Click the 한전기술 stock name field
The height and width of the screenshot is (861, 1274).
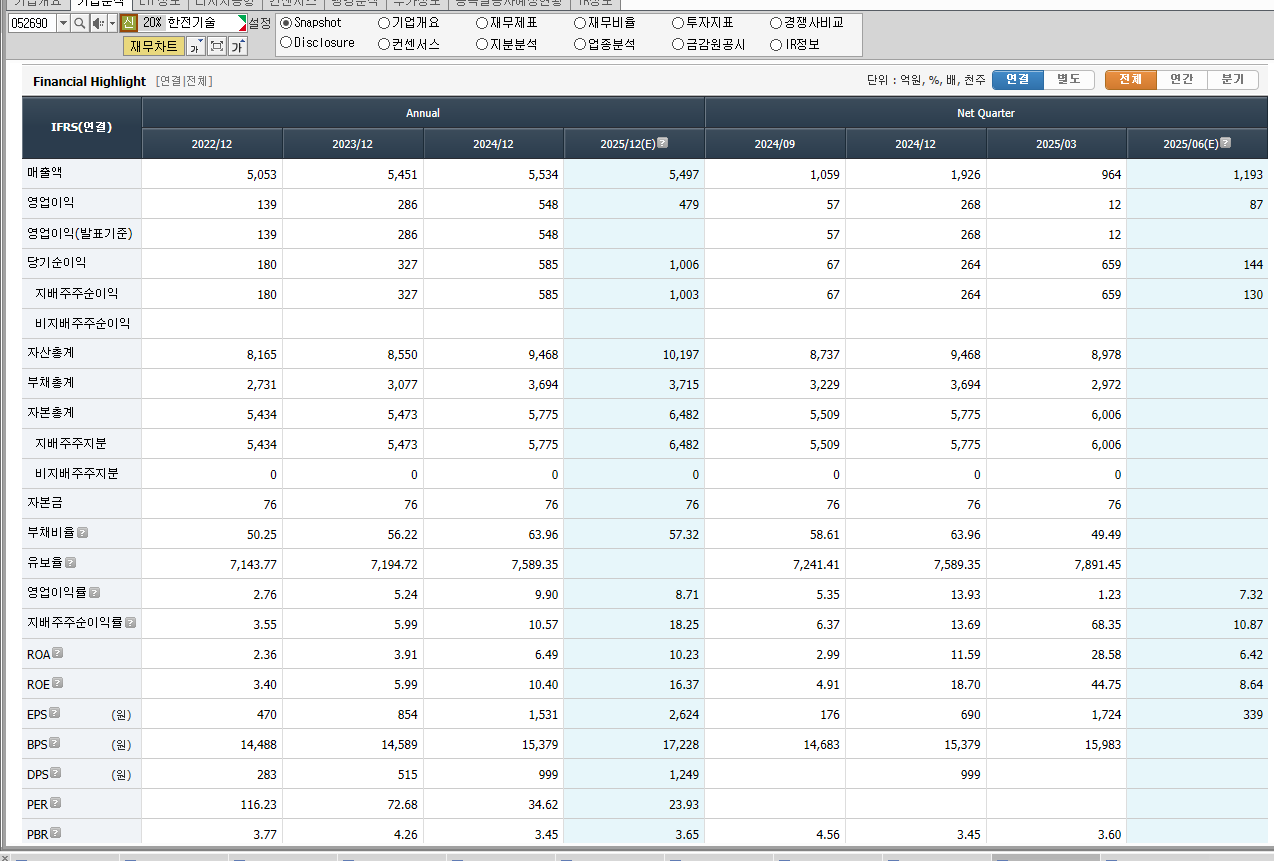pyautogui.click(x=205, y=22)
